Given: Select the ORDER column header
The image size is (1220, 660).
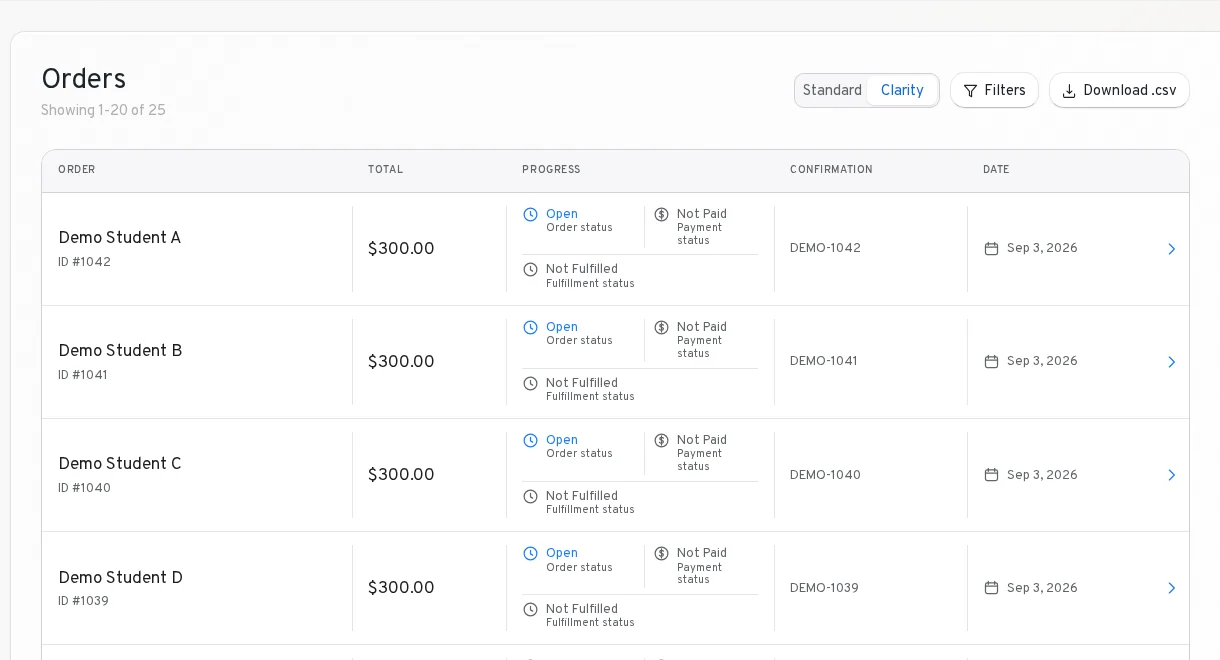Looking at the screenshot, I should (x=77, y=170).
